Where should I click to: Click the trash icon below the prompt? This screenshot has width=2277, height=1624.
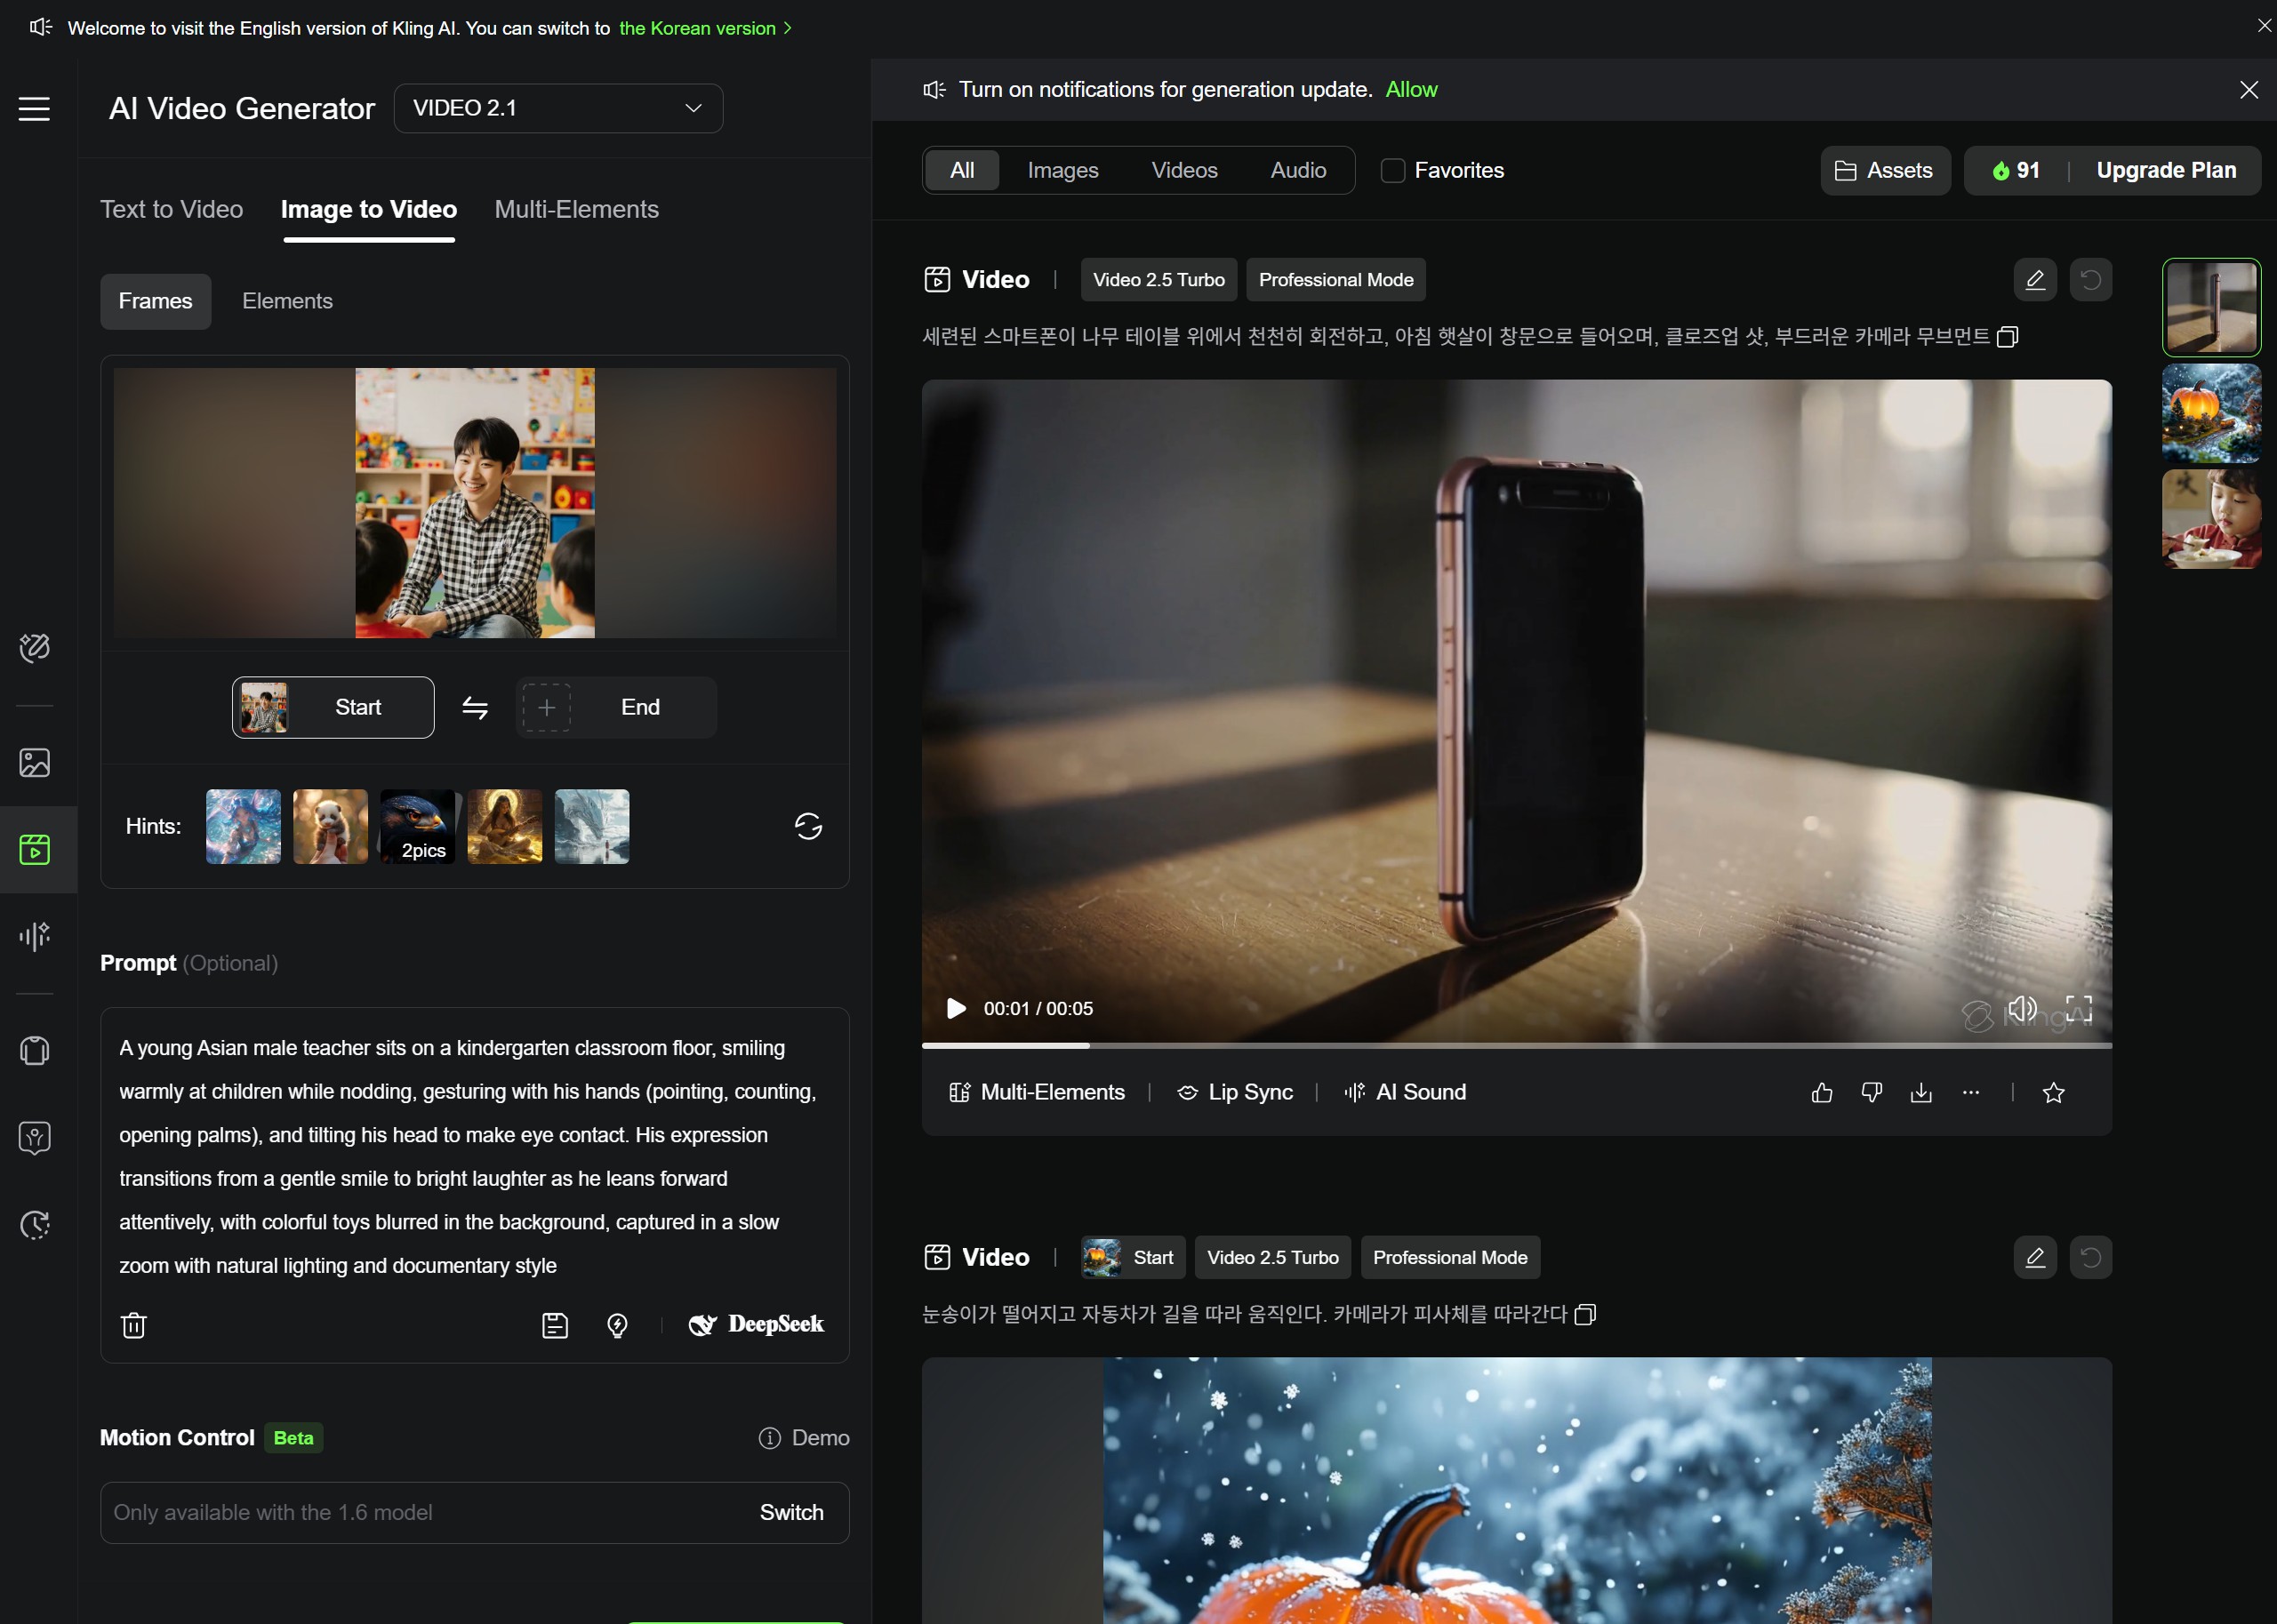133,1325
